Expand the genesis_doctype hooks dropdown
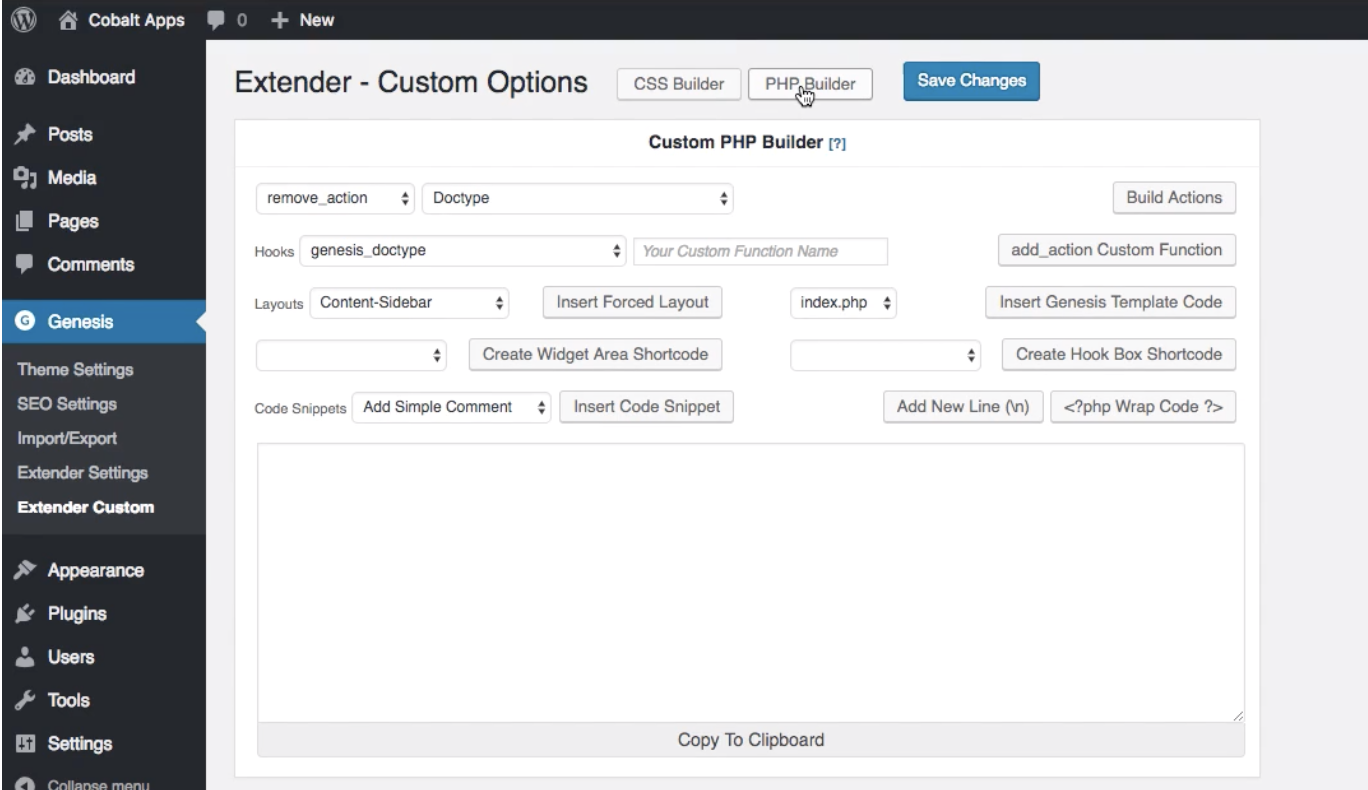Screen dimensions: 1368x790 463,251
